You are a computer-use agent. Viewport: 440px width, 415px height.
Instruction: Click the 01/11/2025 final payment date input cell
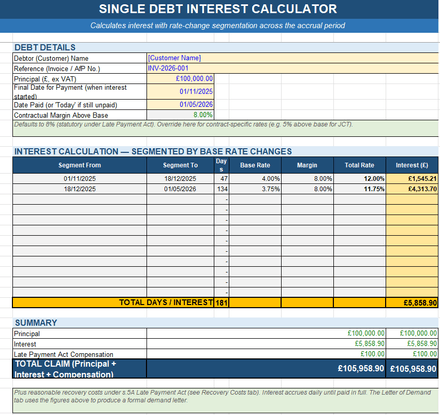[x=180, y=92]
